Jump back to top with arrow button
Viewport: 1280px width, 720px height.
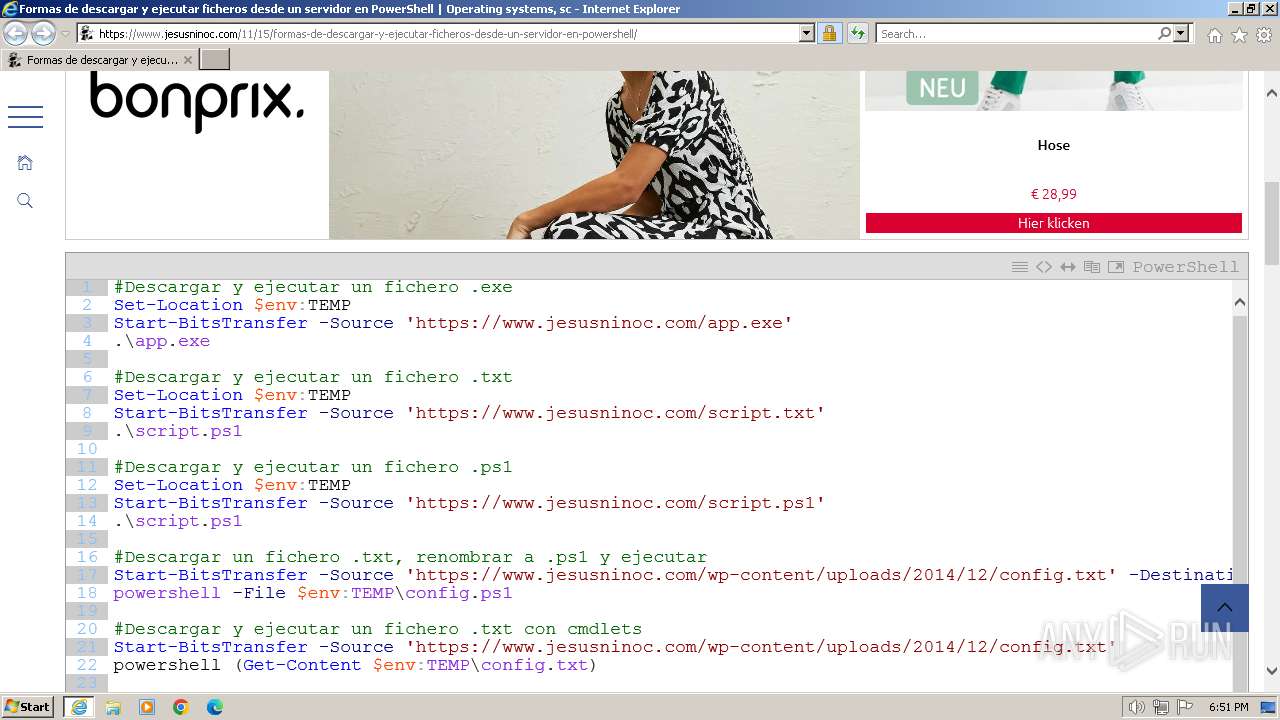(x=1225, y=608)
